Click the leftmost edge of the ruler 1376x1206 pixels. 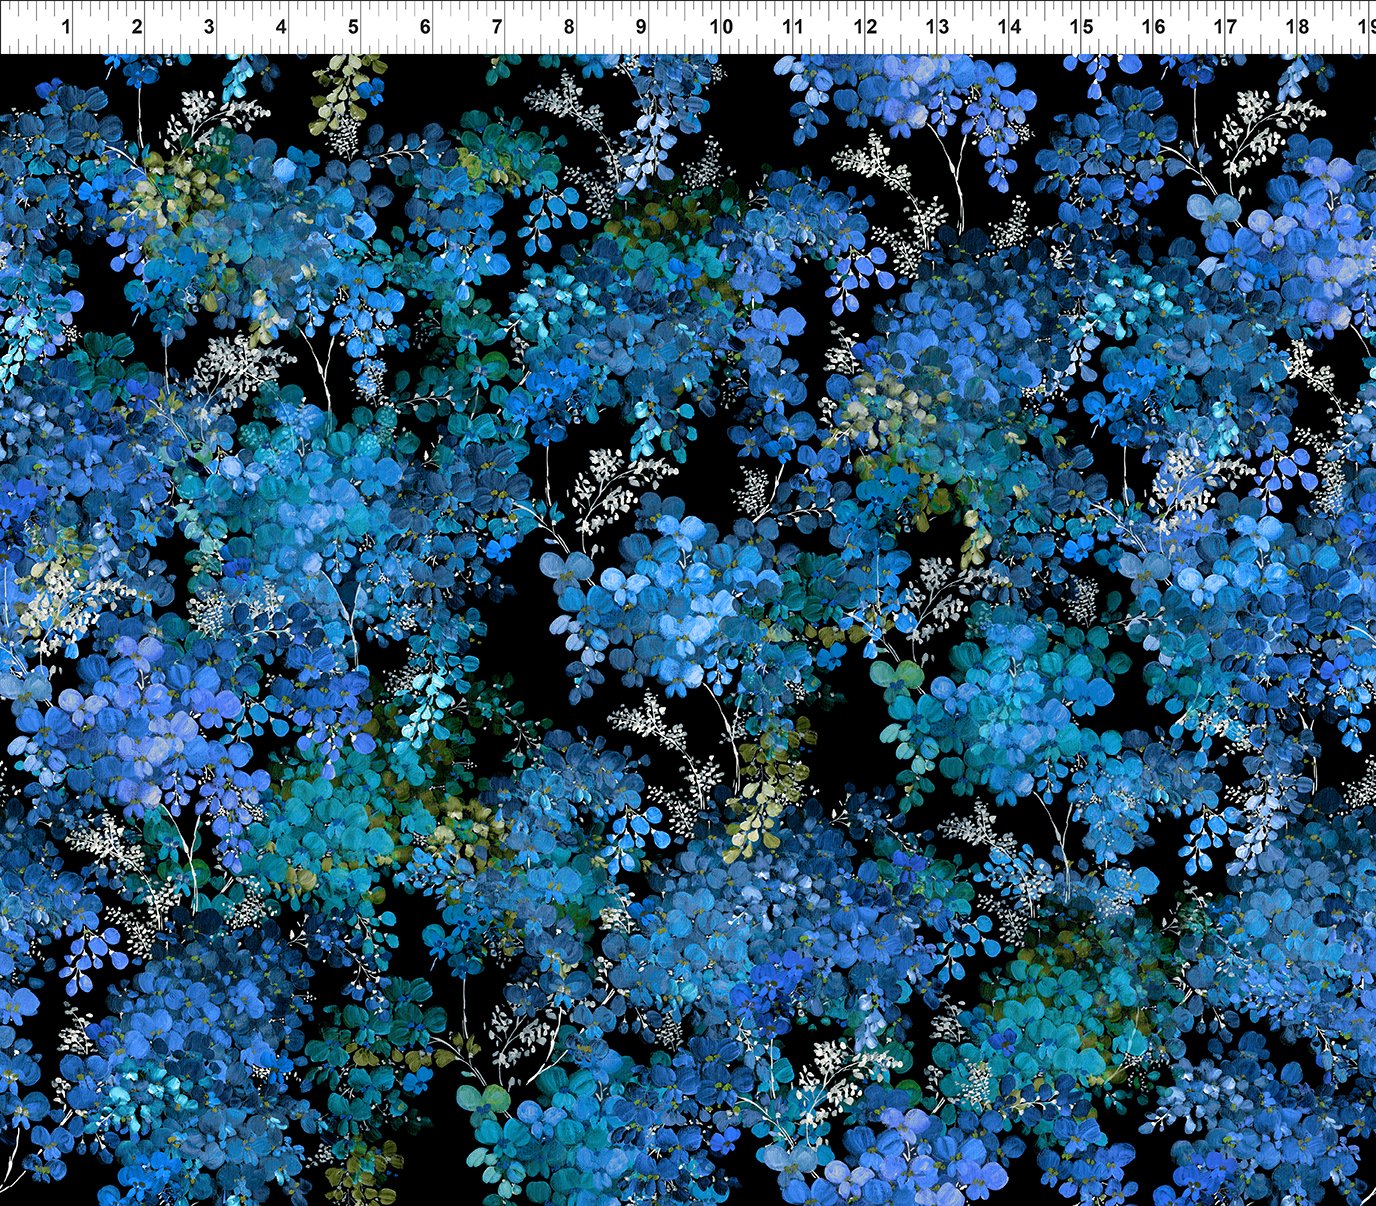coord(5,25)
